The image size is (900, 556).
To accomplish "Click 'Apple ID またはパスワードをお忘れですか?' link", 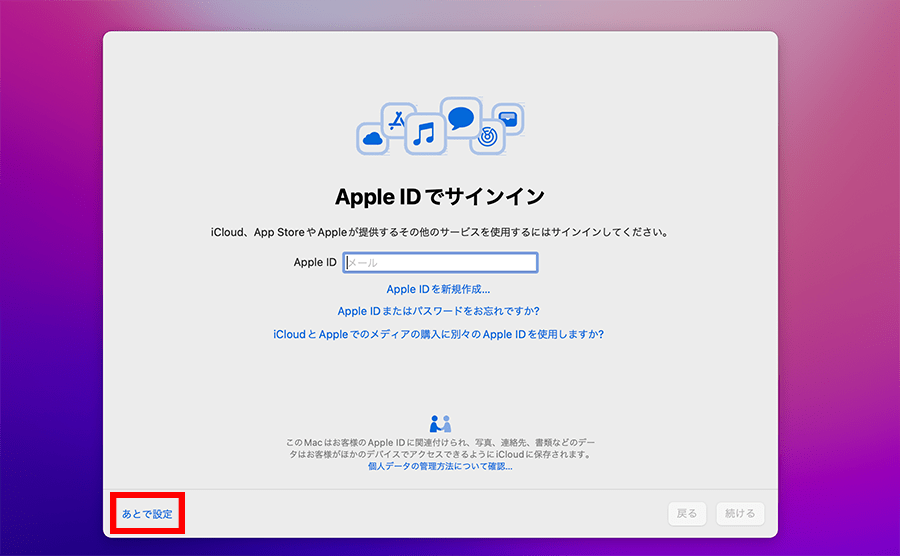I will pyautogui.click(x=438, y=311).
